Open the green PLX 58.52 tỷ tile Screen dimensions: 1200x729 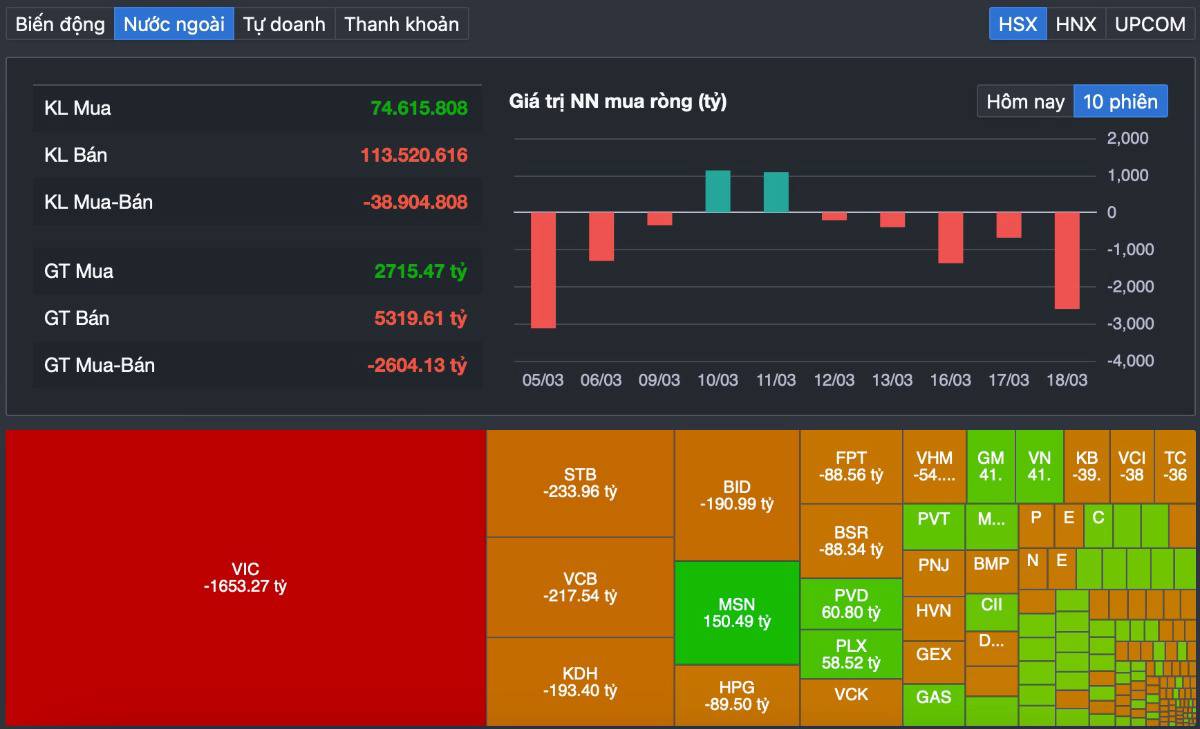[x=851, y=654]
